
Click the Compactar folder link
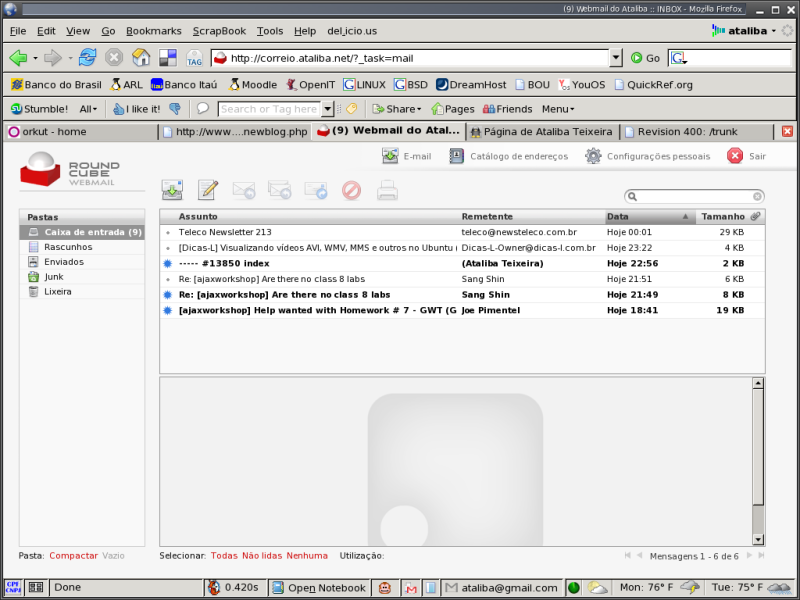pyautogui.click(x=73, y=556)
